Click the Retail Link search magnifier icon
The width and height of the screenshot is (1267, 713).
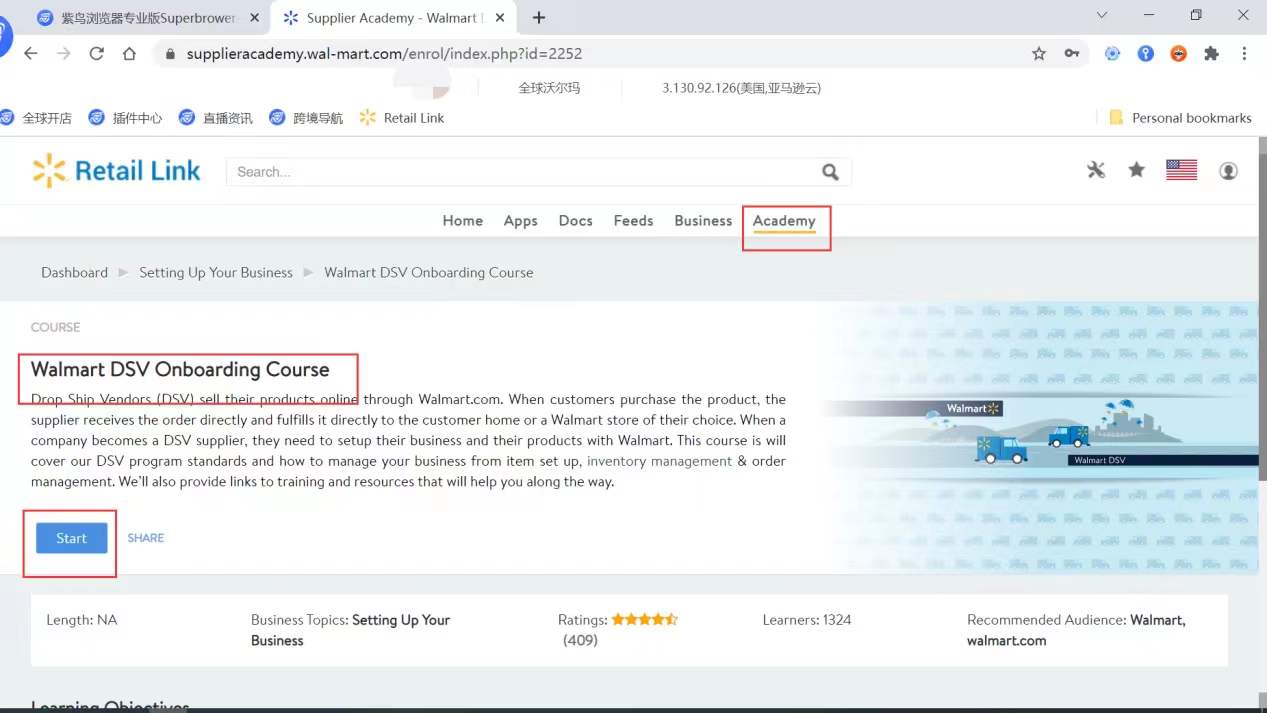(x=830, y=172)
